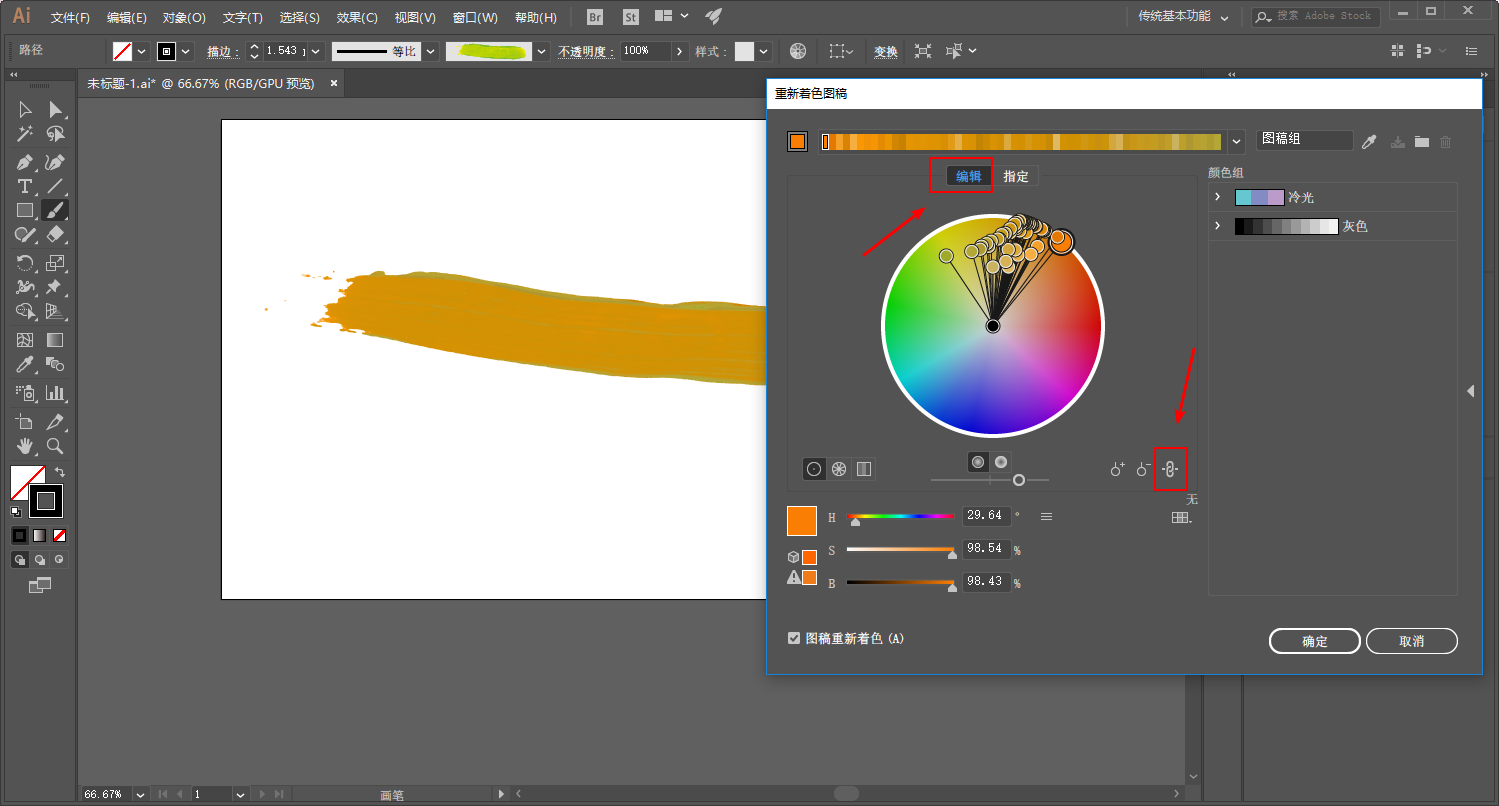
Task: Open graphic style dropdown
Action: coord(765,51)
